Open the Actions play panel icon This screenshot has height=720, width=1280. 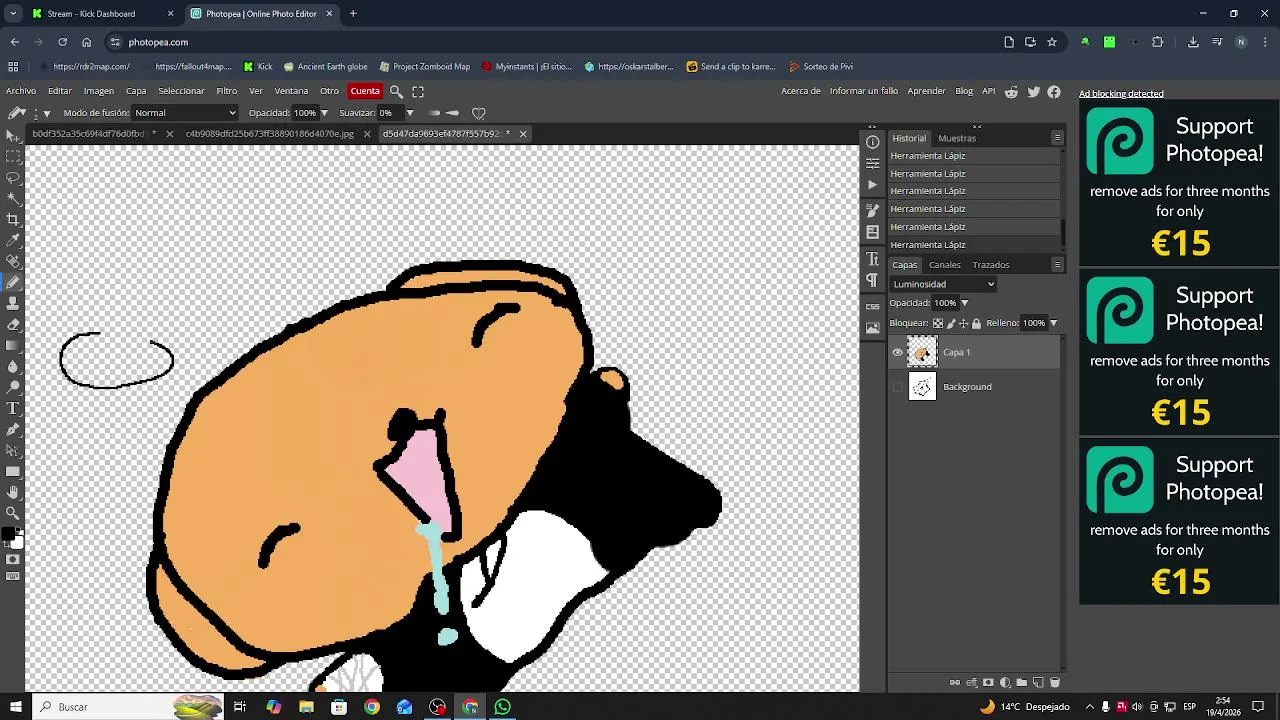(x=873, y=185)
